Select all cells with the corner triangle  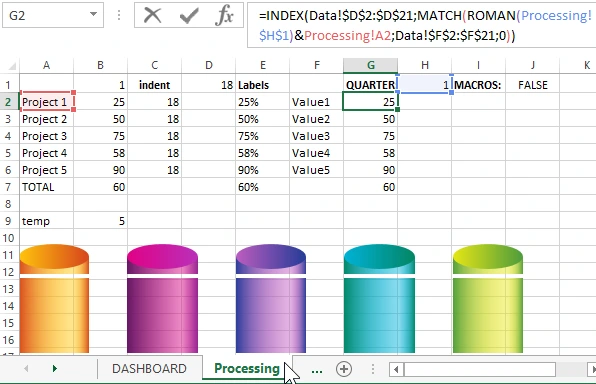tap(11, 66)
